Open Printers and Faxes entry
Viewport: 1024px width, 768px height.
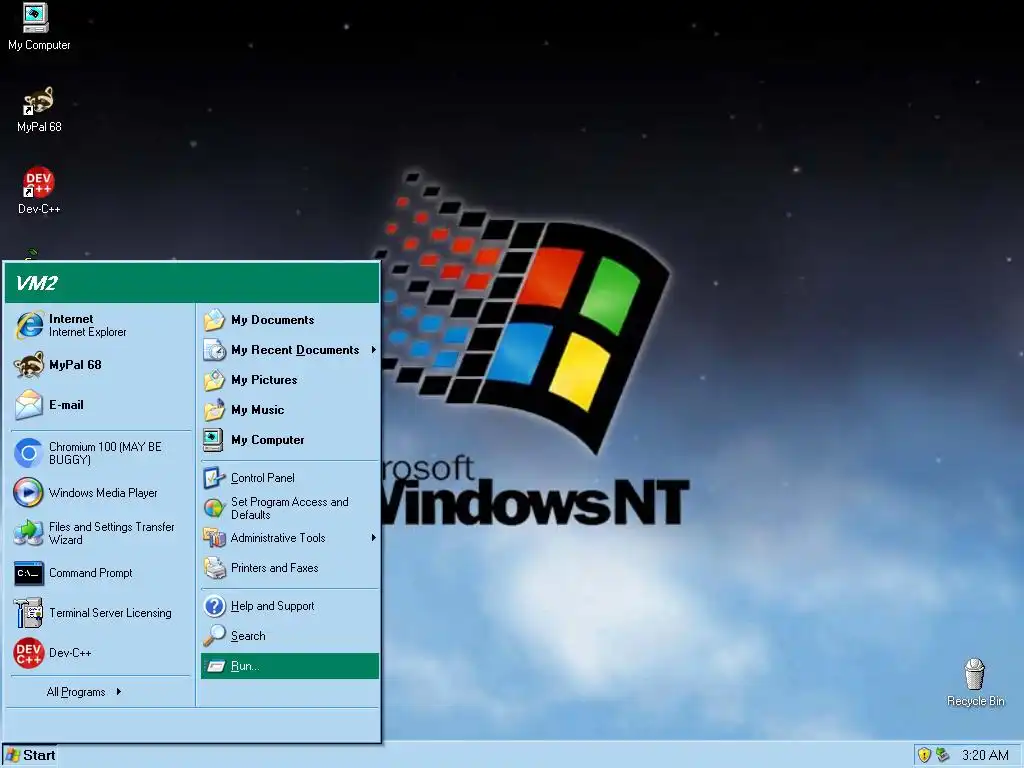[290, 568]
